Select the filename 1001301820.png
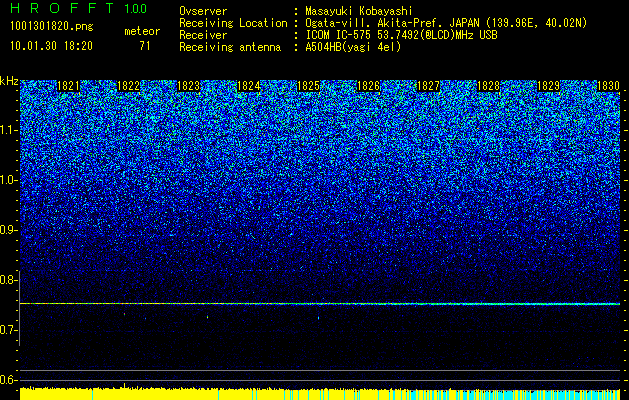The height and width of the screenshot is (400, 629). pos(52,27)
